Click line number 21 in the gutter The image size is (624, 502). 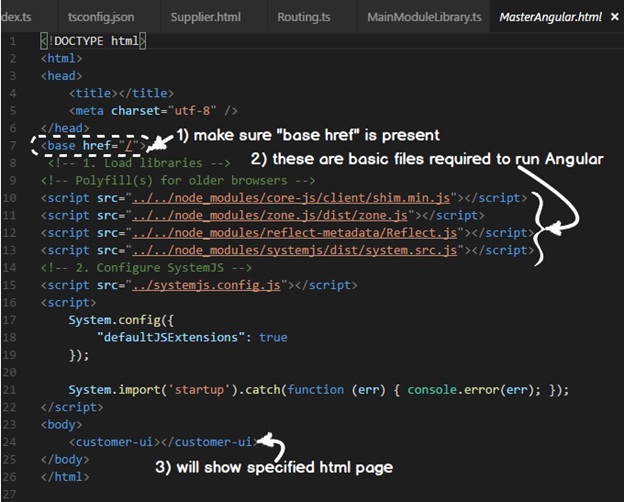coord(10,390)
